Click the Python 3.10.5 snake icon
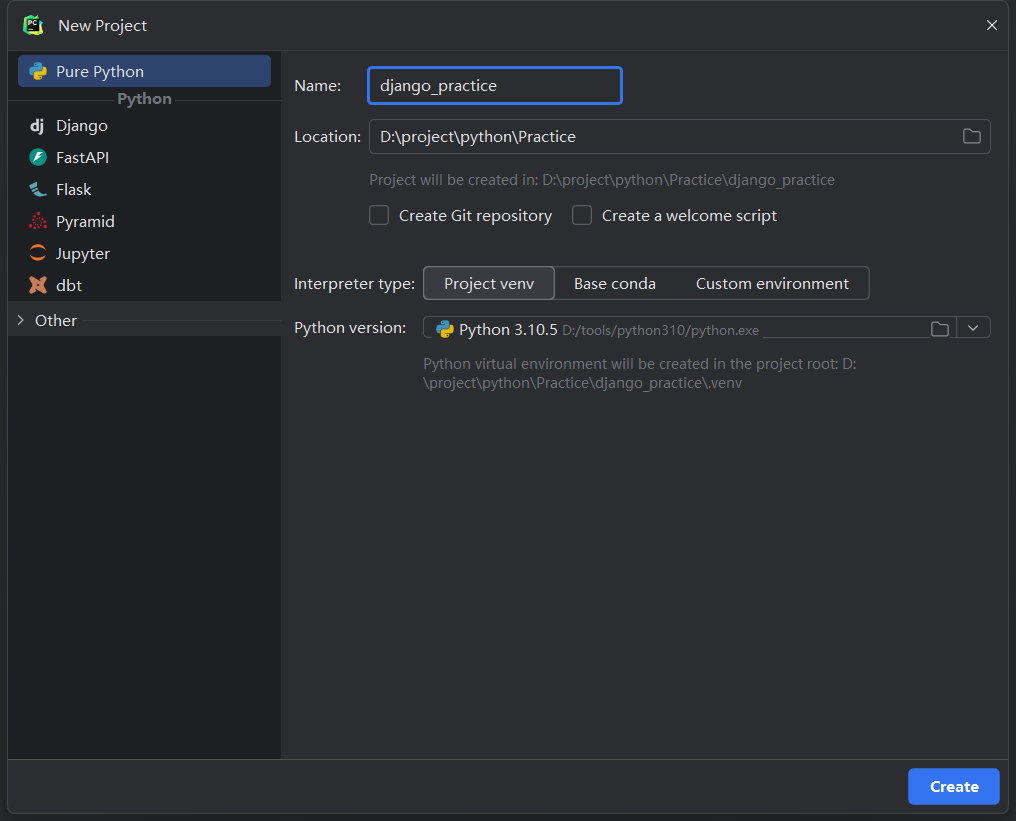Viewport: 1016px width, 821px height. coord(445,329)
